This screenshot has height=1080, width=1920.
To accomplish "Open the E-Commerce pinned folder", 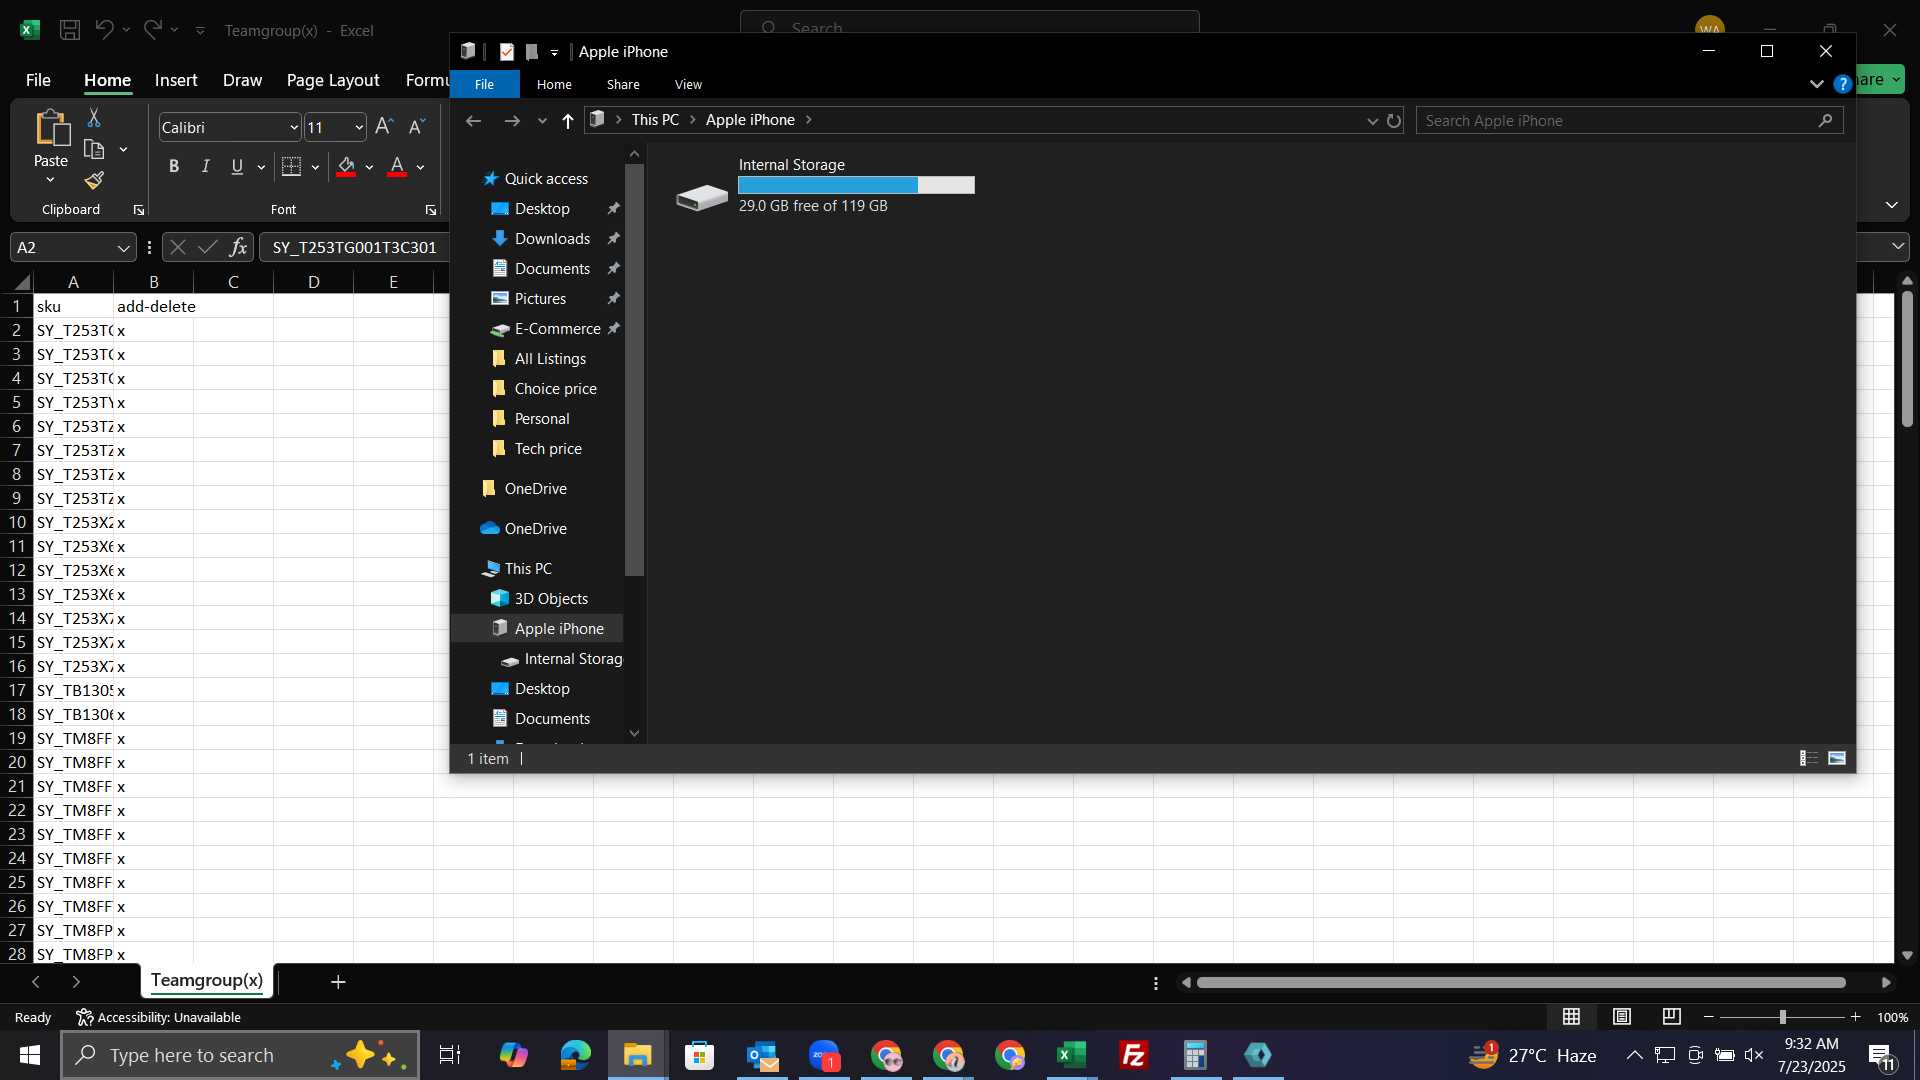I will point(557,329).
